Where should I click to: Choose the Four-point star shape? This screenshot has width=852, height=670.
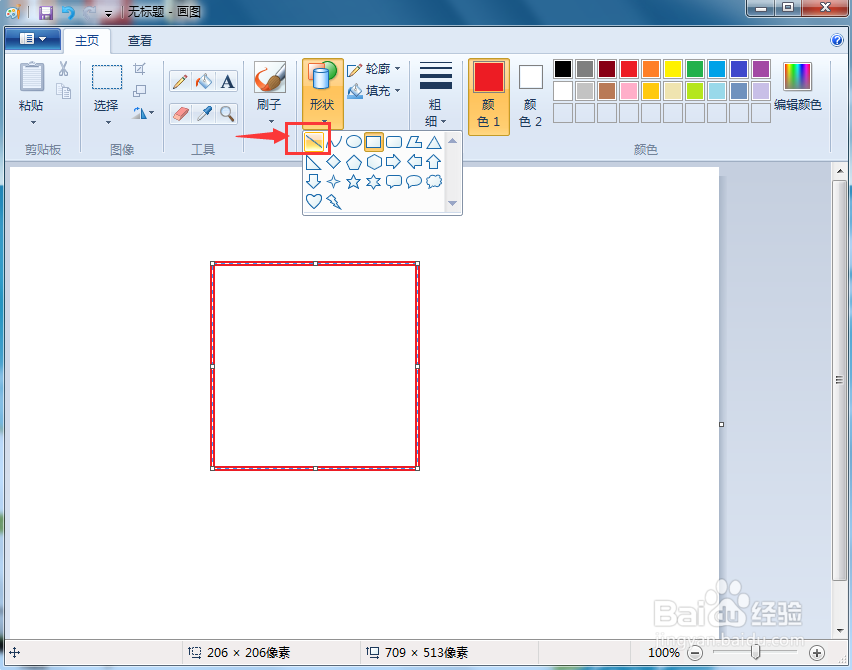pyautogui.click(x=334, y=181)
